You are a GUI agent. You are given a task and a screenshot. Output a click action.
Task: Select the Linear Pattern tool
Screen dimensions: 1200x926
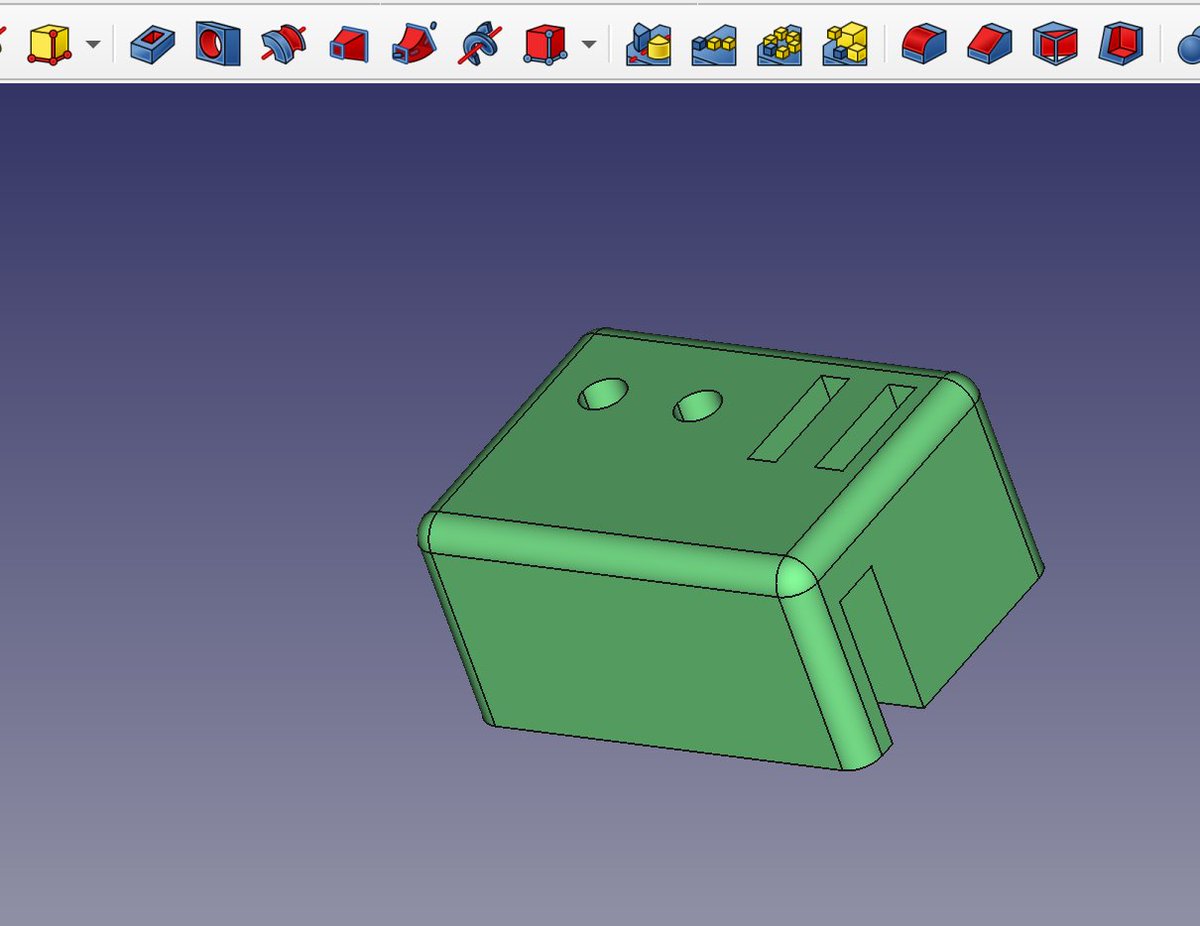pos(712,45)
